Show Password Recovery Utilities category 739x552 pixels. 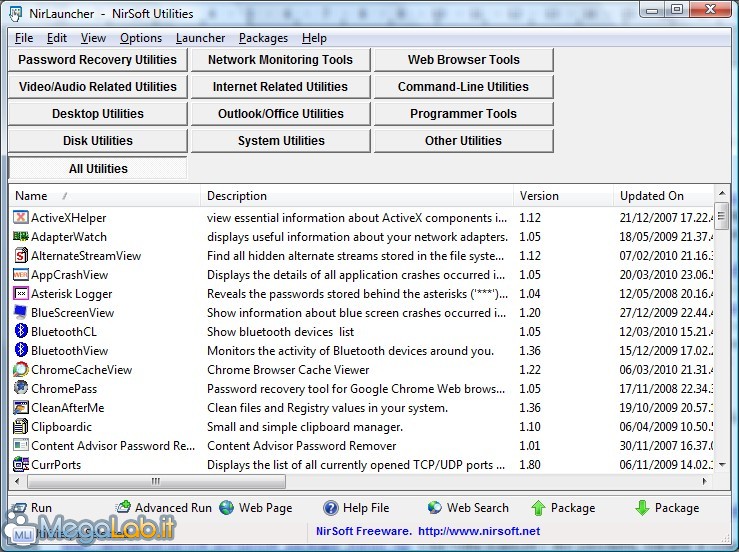point(98,60)
